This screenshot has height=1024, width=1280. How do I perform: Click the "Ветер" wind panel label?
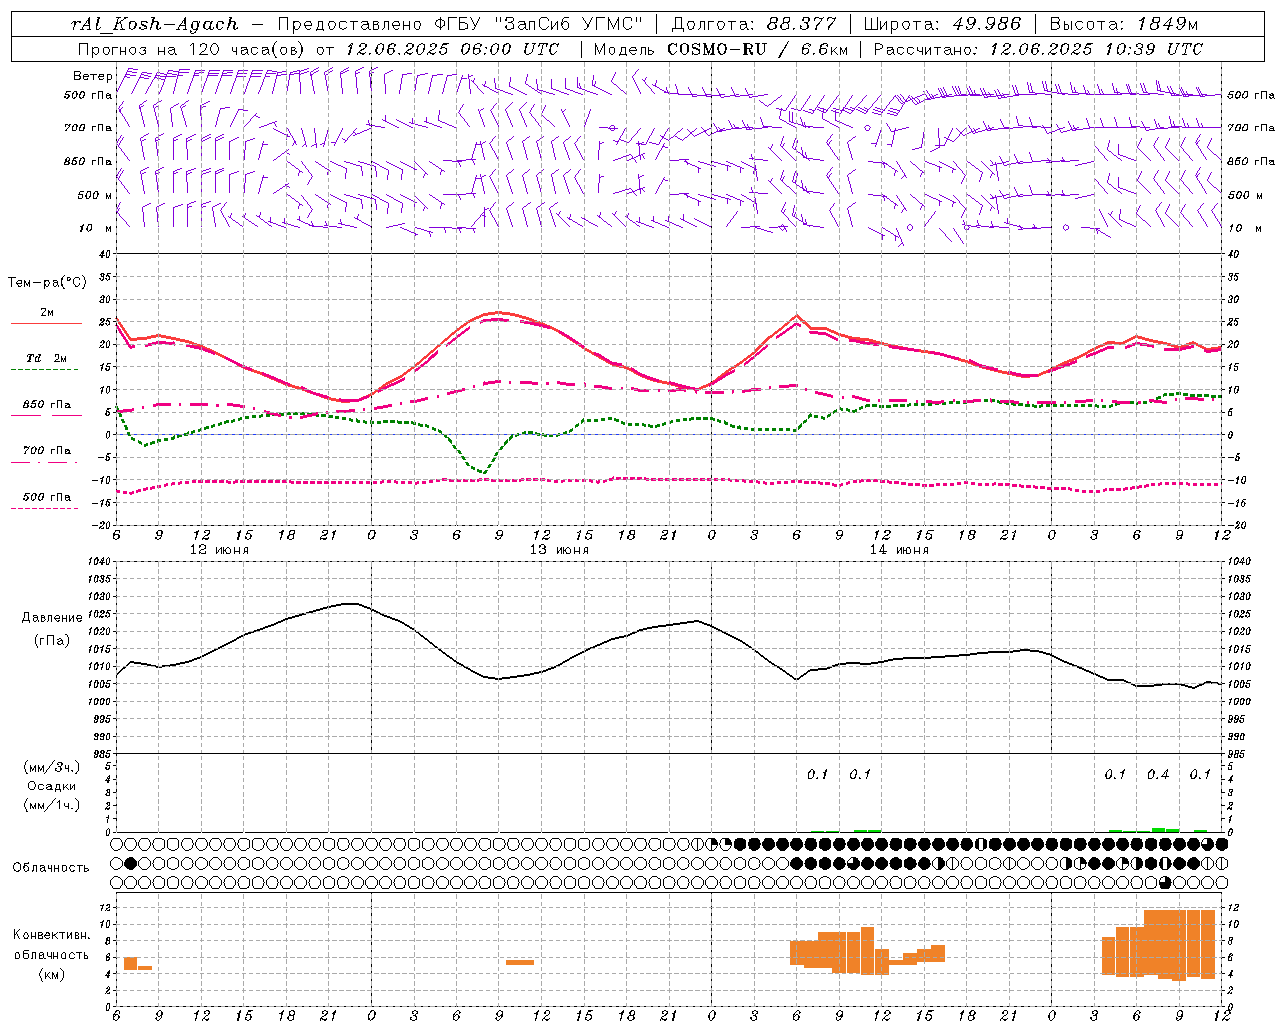tap(92, 76)
